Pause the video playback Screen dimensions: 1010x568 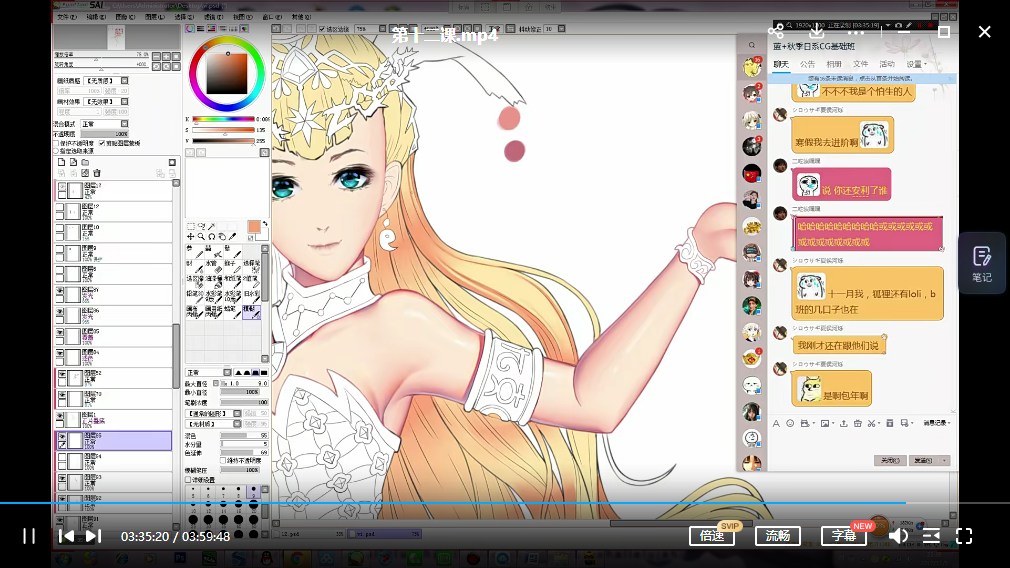[29, 536]
